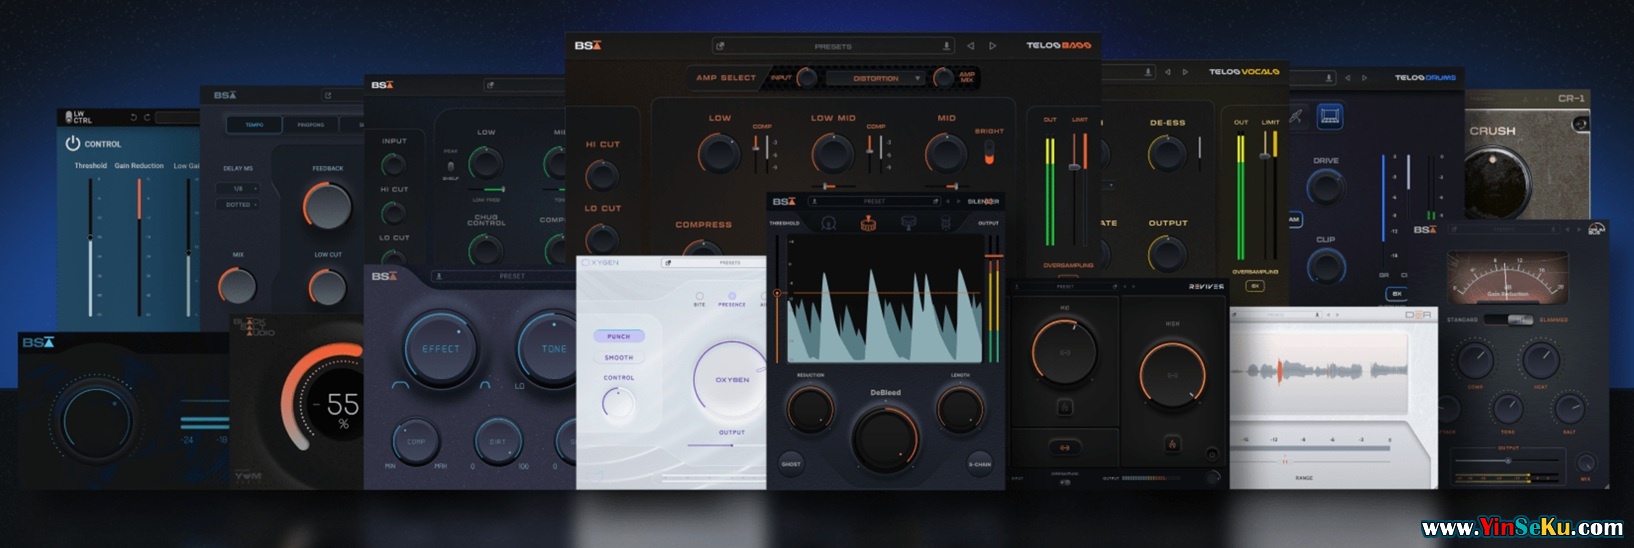1634x548 pixels.
Task: Select the headphones icon in Silencer
Action: pos(829,223)
